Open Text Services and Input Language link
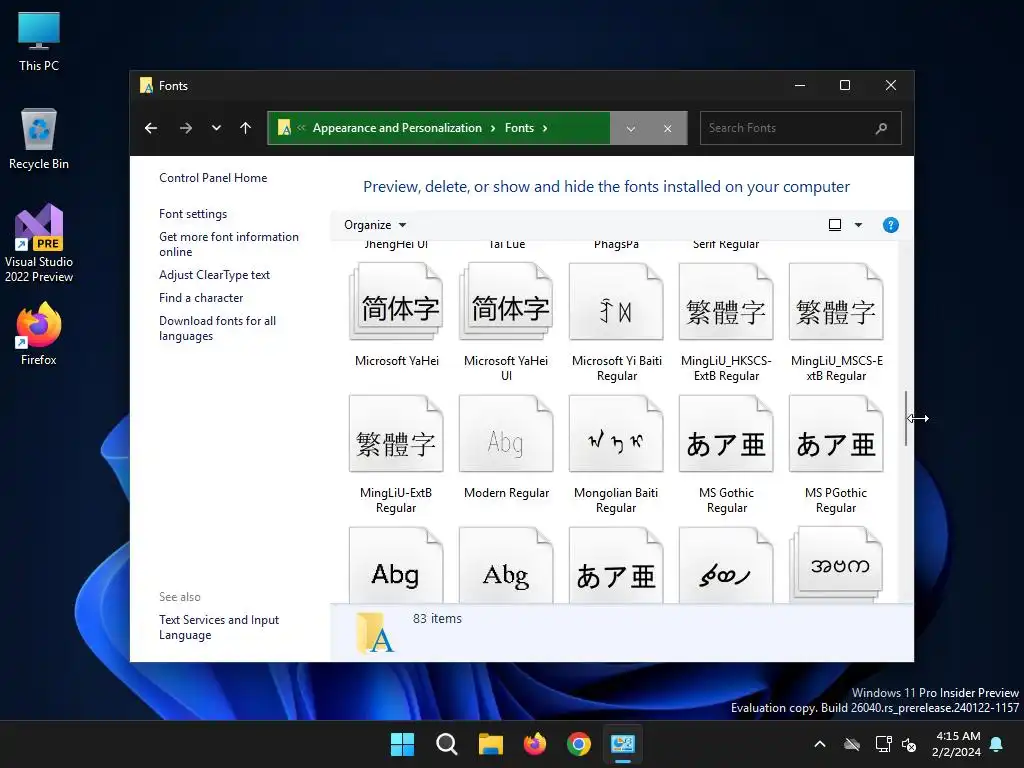Screen dimensions: 1024x768 [219, 627]
